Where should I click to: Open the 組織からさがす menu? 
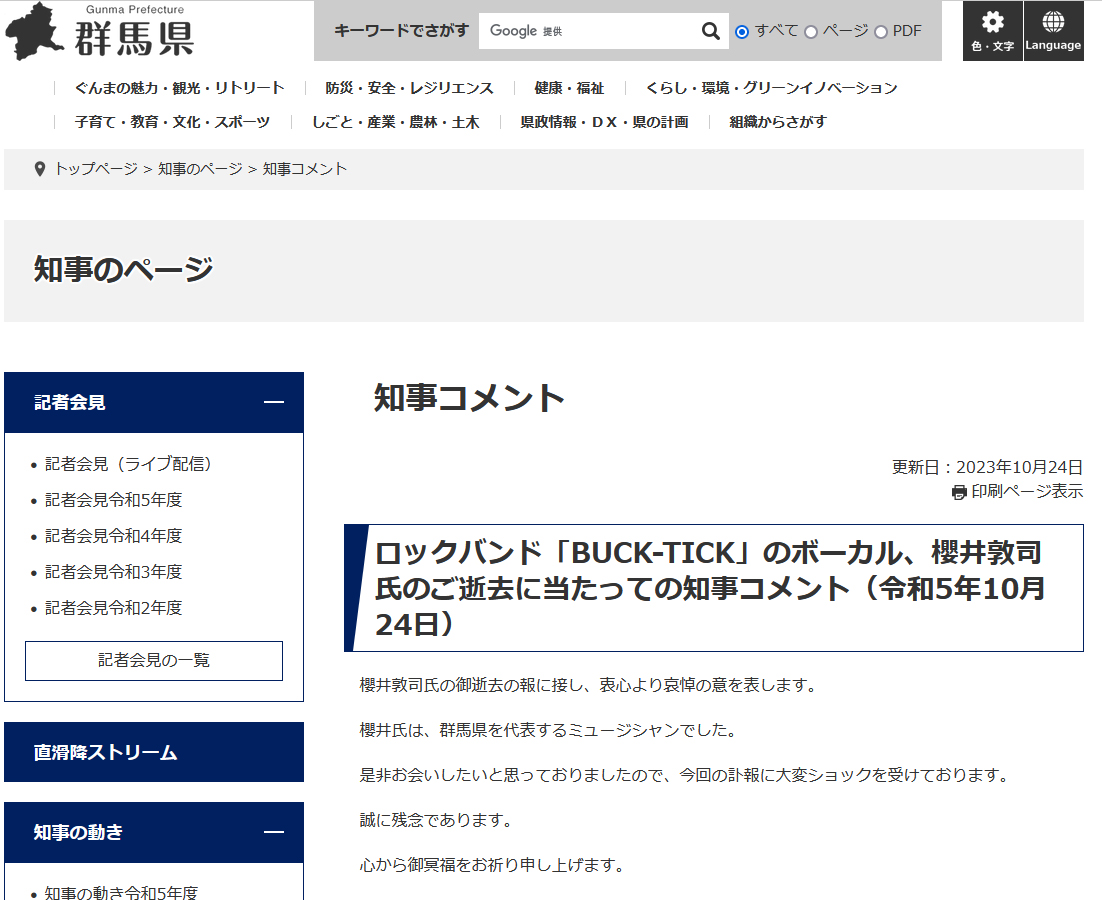[x=778, y=122]
